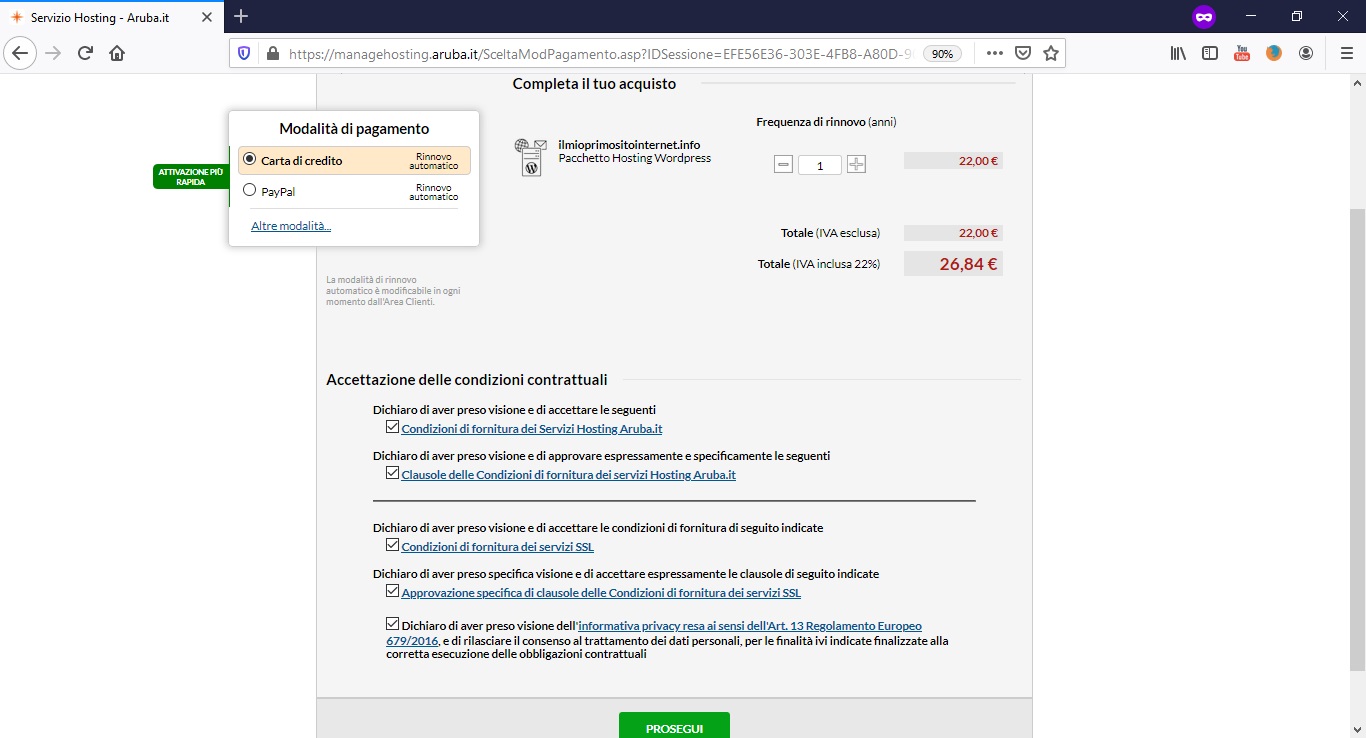Image resolution: width=1366 pixels, height=738 pixels.
Task: Close the Servizio Hosting tab
Action: (205, 17)
